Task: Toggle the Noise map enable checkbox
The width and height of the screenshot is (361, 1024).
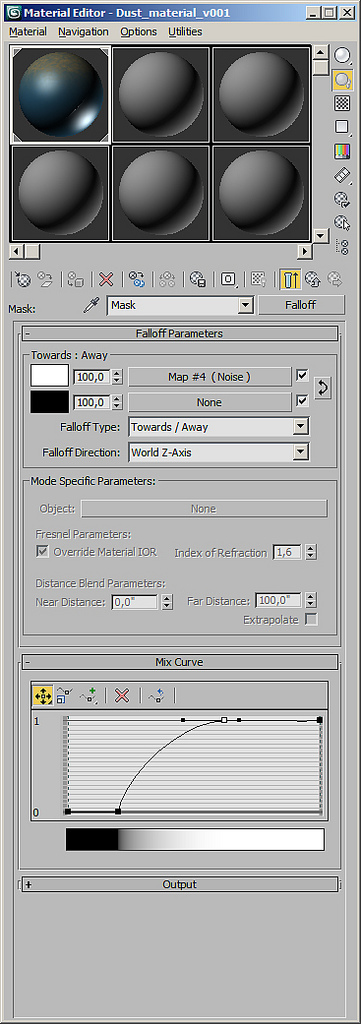Action: click(302, 376)
